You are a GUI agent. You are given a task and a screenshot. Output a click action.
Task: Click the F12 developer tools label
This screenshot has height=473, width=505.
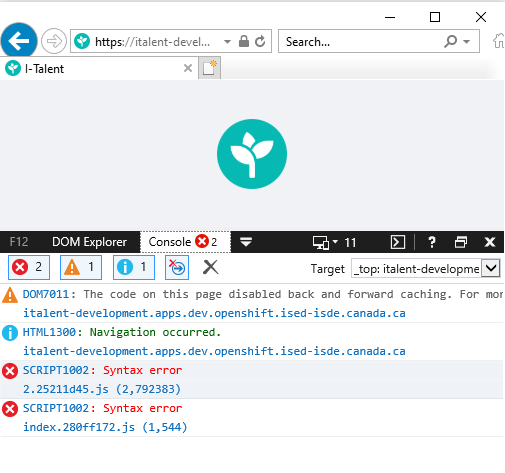click(19, 242)
